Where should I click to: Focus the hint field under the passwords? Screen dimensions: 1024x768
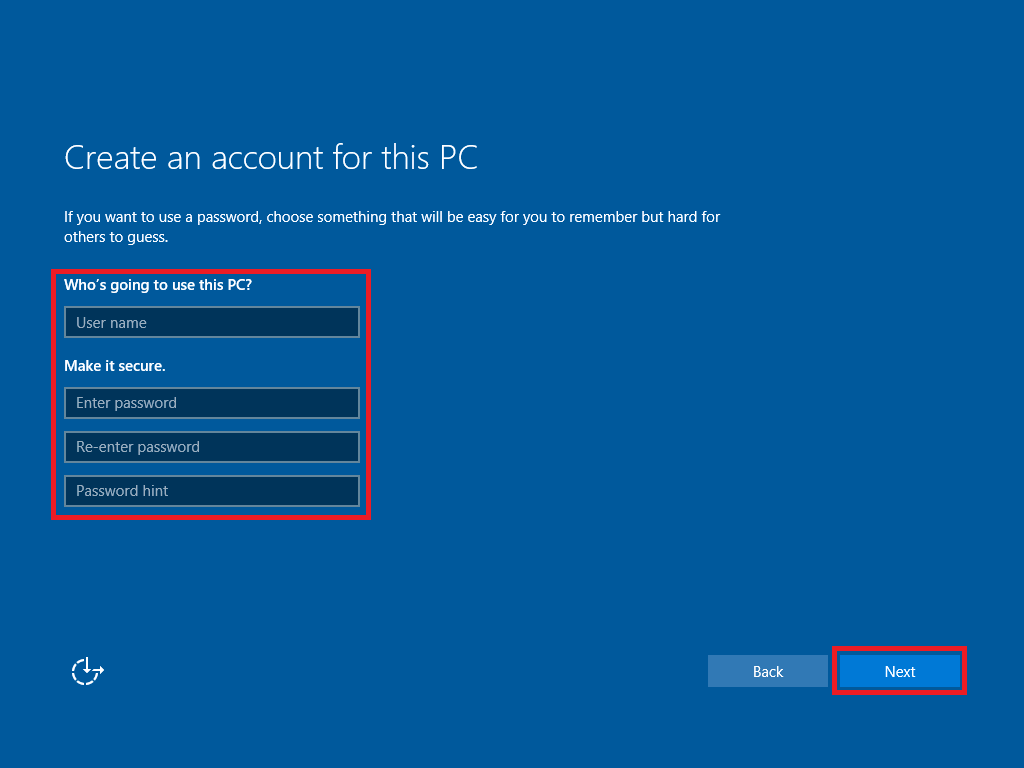pos(211,491)
